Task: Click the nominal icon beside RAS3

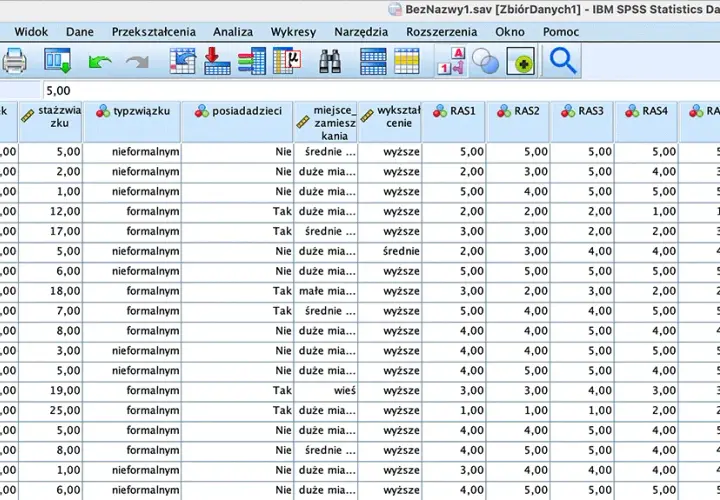Action: (568, 111)
